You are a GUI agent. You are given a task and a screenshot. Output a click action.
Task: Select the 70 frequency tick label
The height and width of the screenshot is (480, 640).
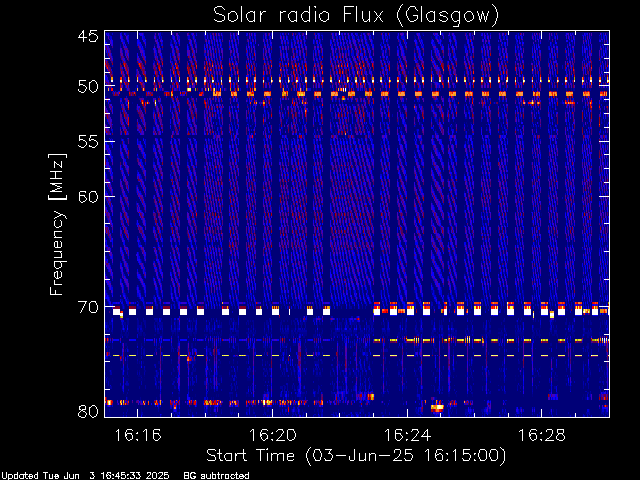(x=88, y=307)
